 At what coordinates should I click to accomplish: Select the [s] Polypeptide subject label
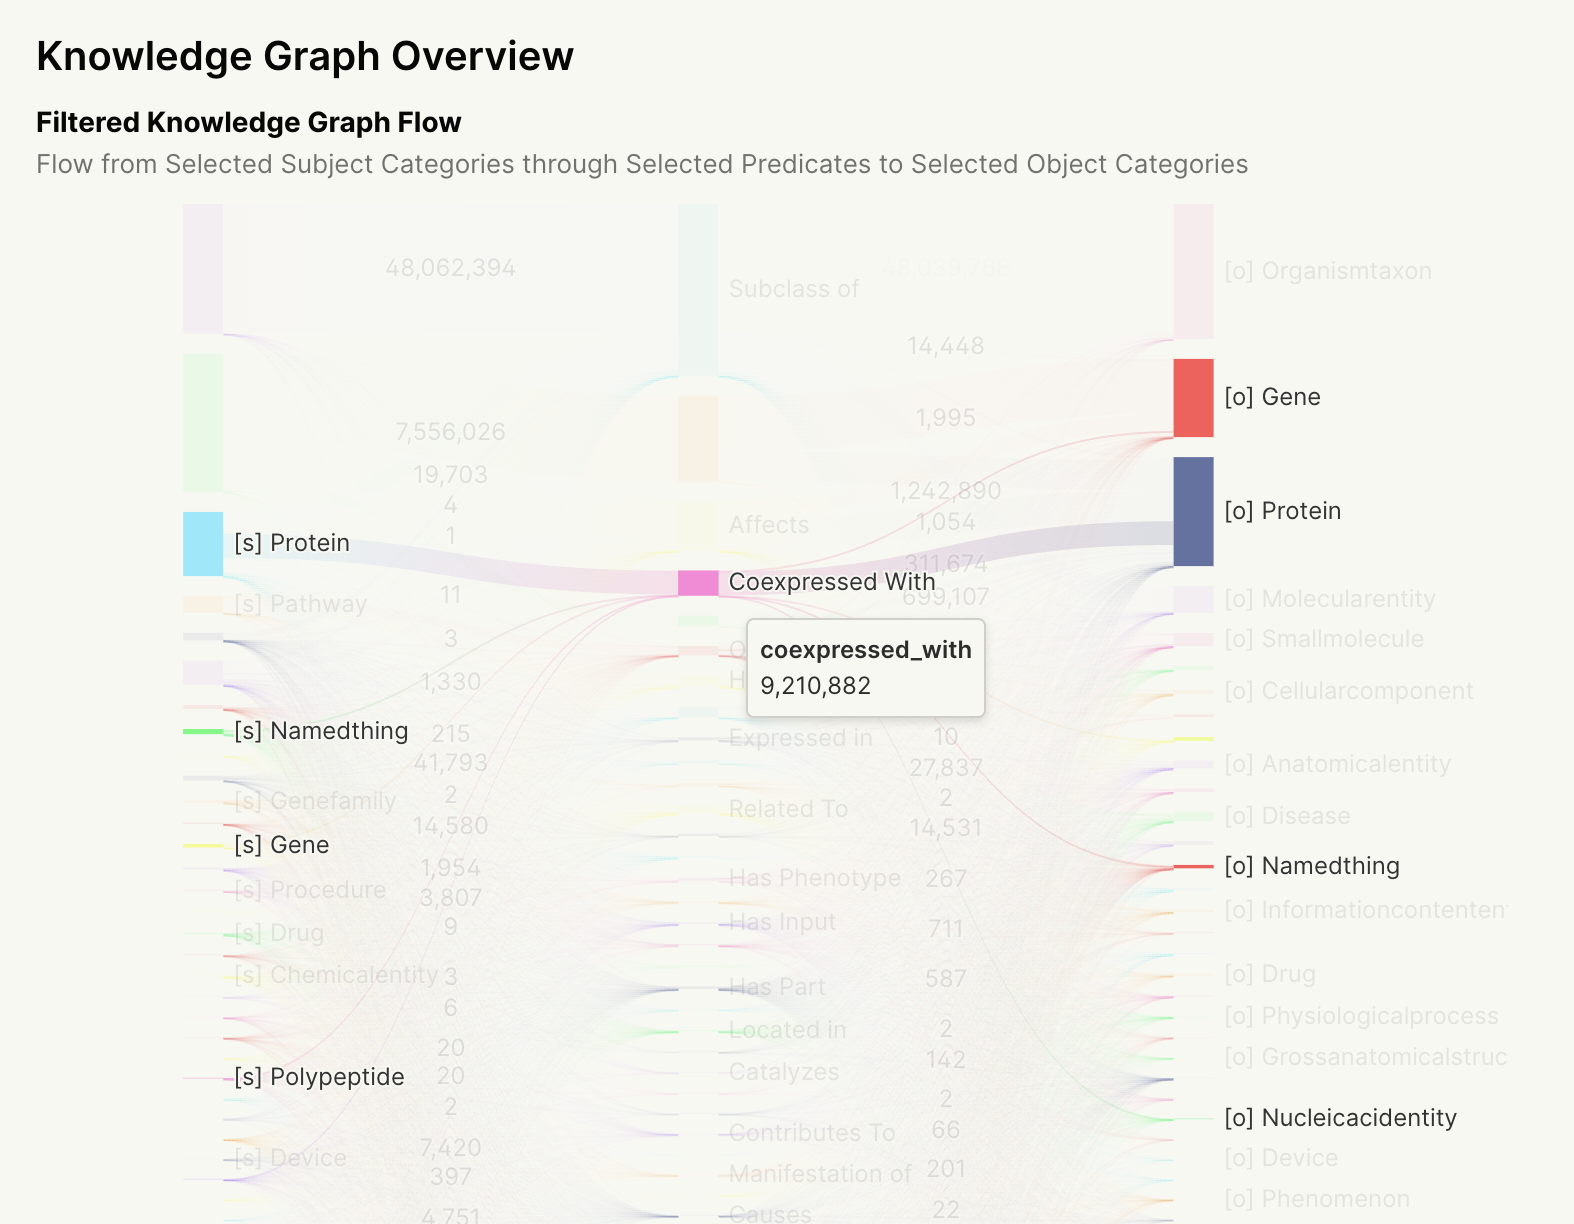319,1077
